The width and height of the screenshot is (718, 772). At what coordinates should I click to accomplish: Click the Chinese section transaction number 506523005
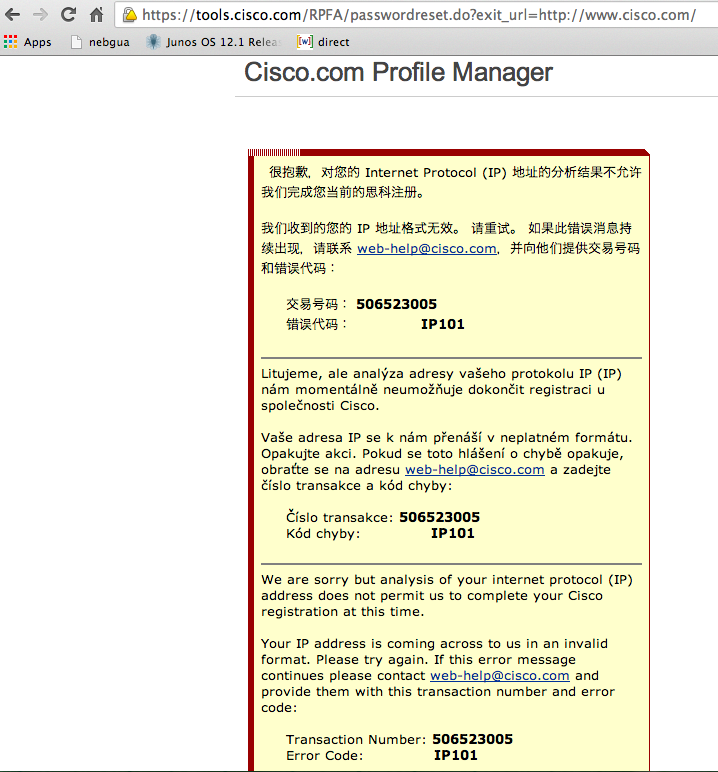pyautogui.click(x=396, y=305)
